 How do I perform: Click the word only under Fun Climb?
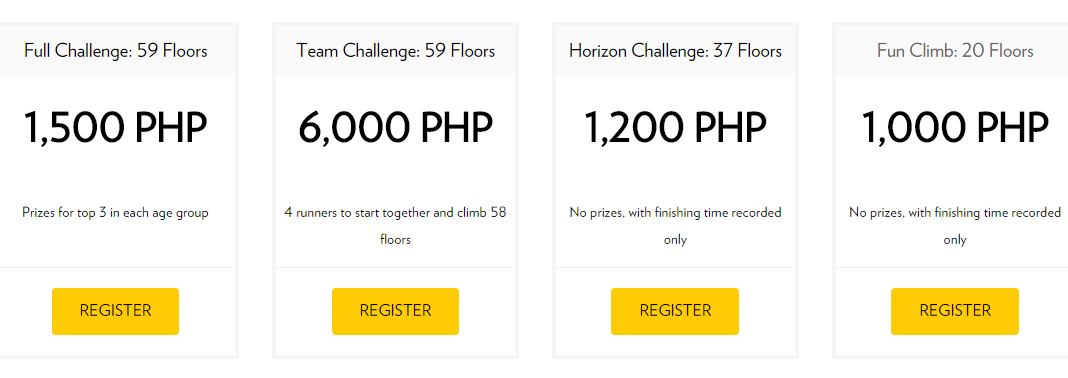click(955, 240)
